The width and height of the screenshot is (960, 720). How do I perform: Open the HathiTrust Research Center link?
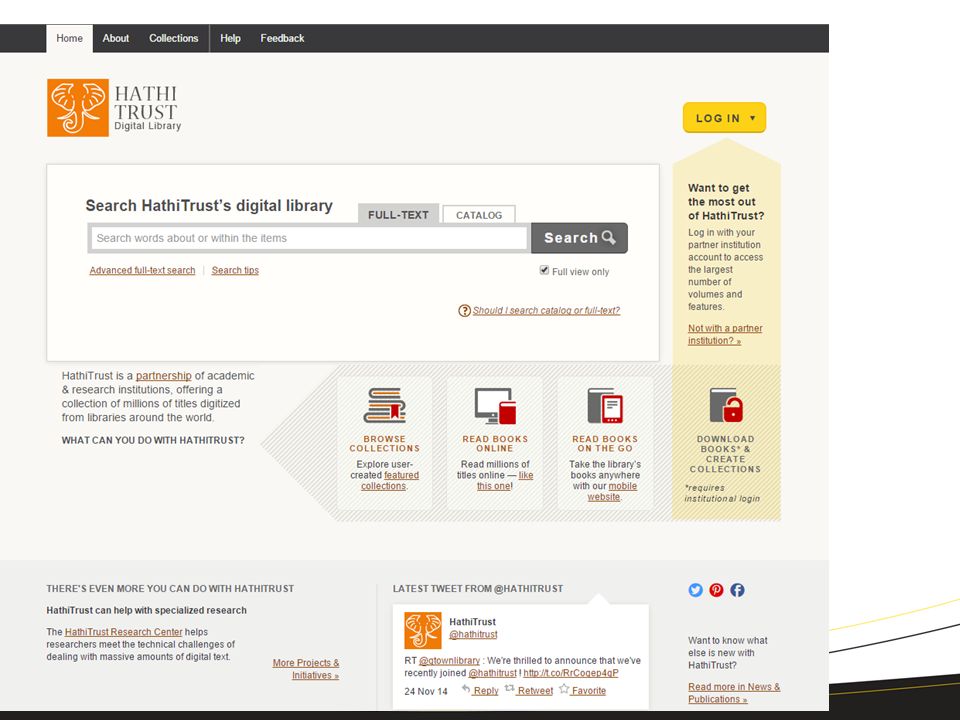(124, 632)
